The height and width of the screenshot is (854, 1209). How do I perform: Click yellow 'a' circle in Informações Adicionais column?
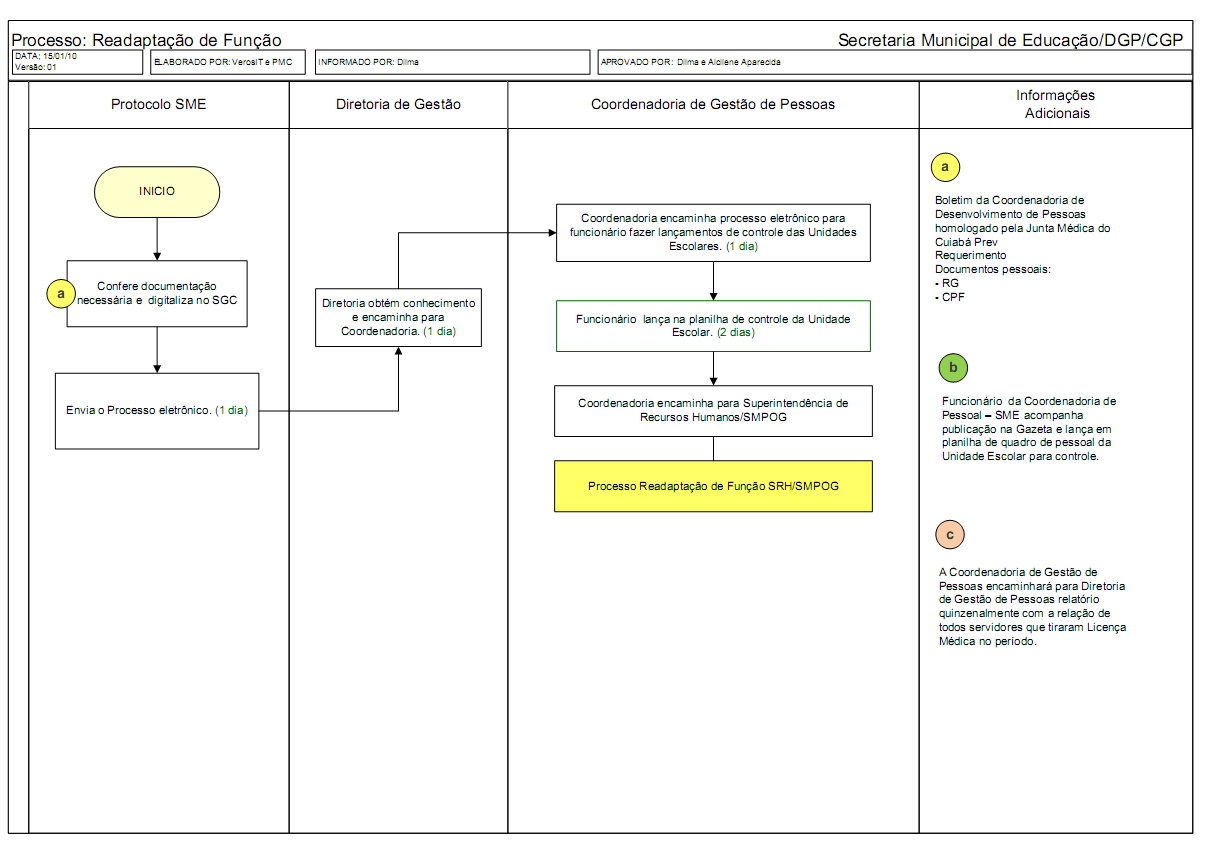click(x=945, y=167)
